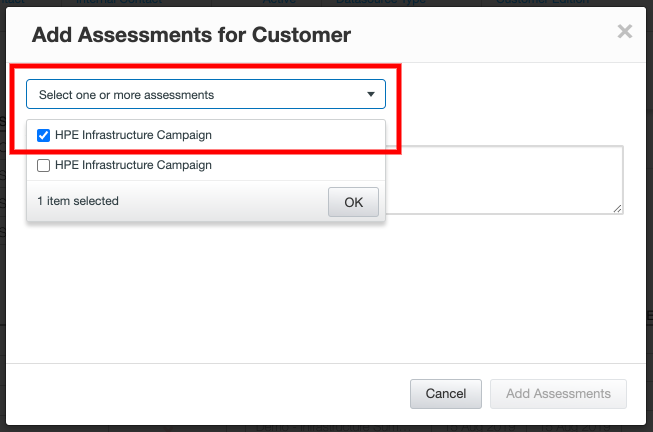Image resolution: width=653 pixels, height=432 pixels.
Task: Click the Active column header behind dialog
Action: (279, 3)
